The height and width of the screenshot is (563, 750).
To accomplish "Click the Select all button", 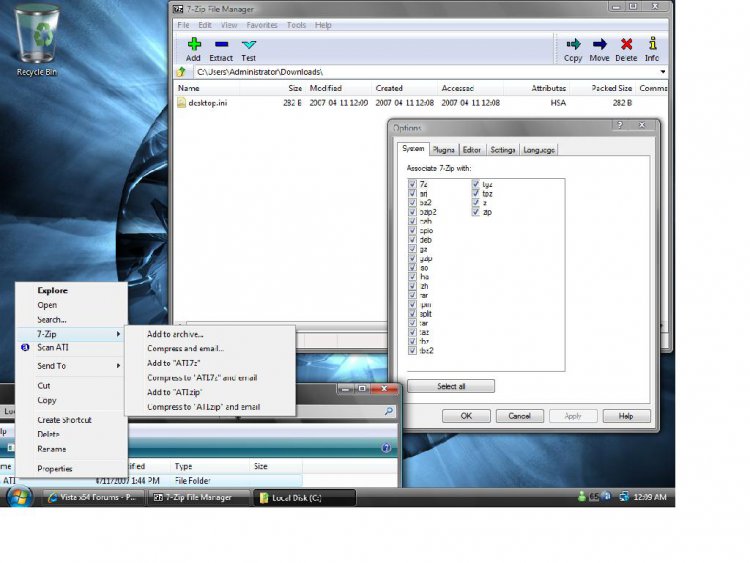I will (x=451, y=386).
